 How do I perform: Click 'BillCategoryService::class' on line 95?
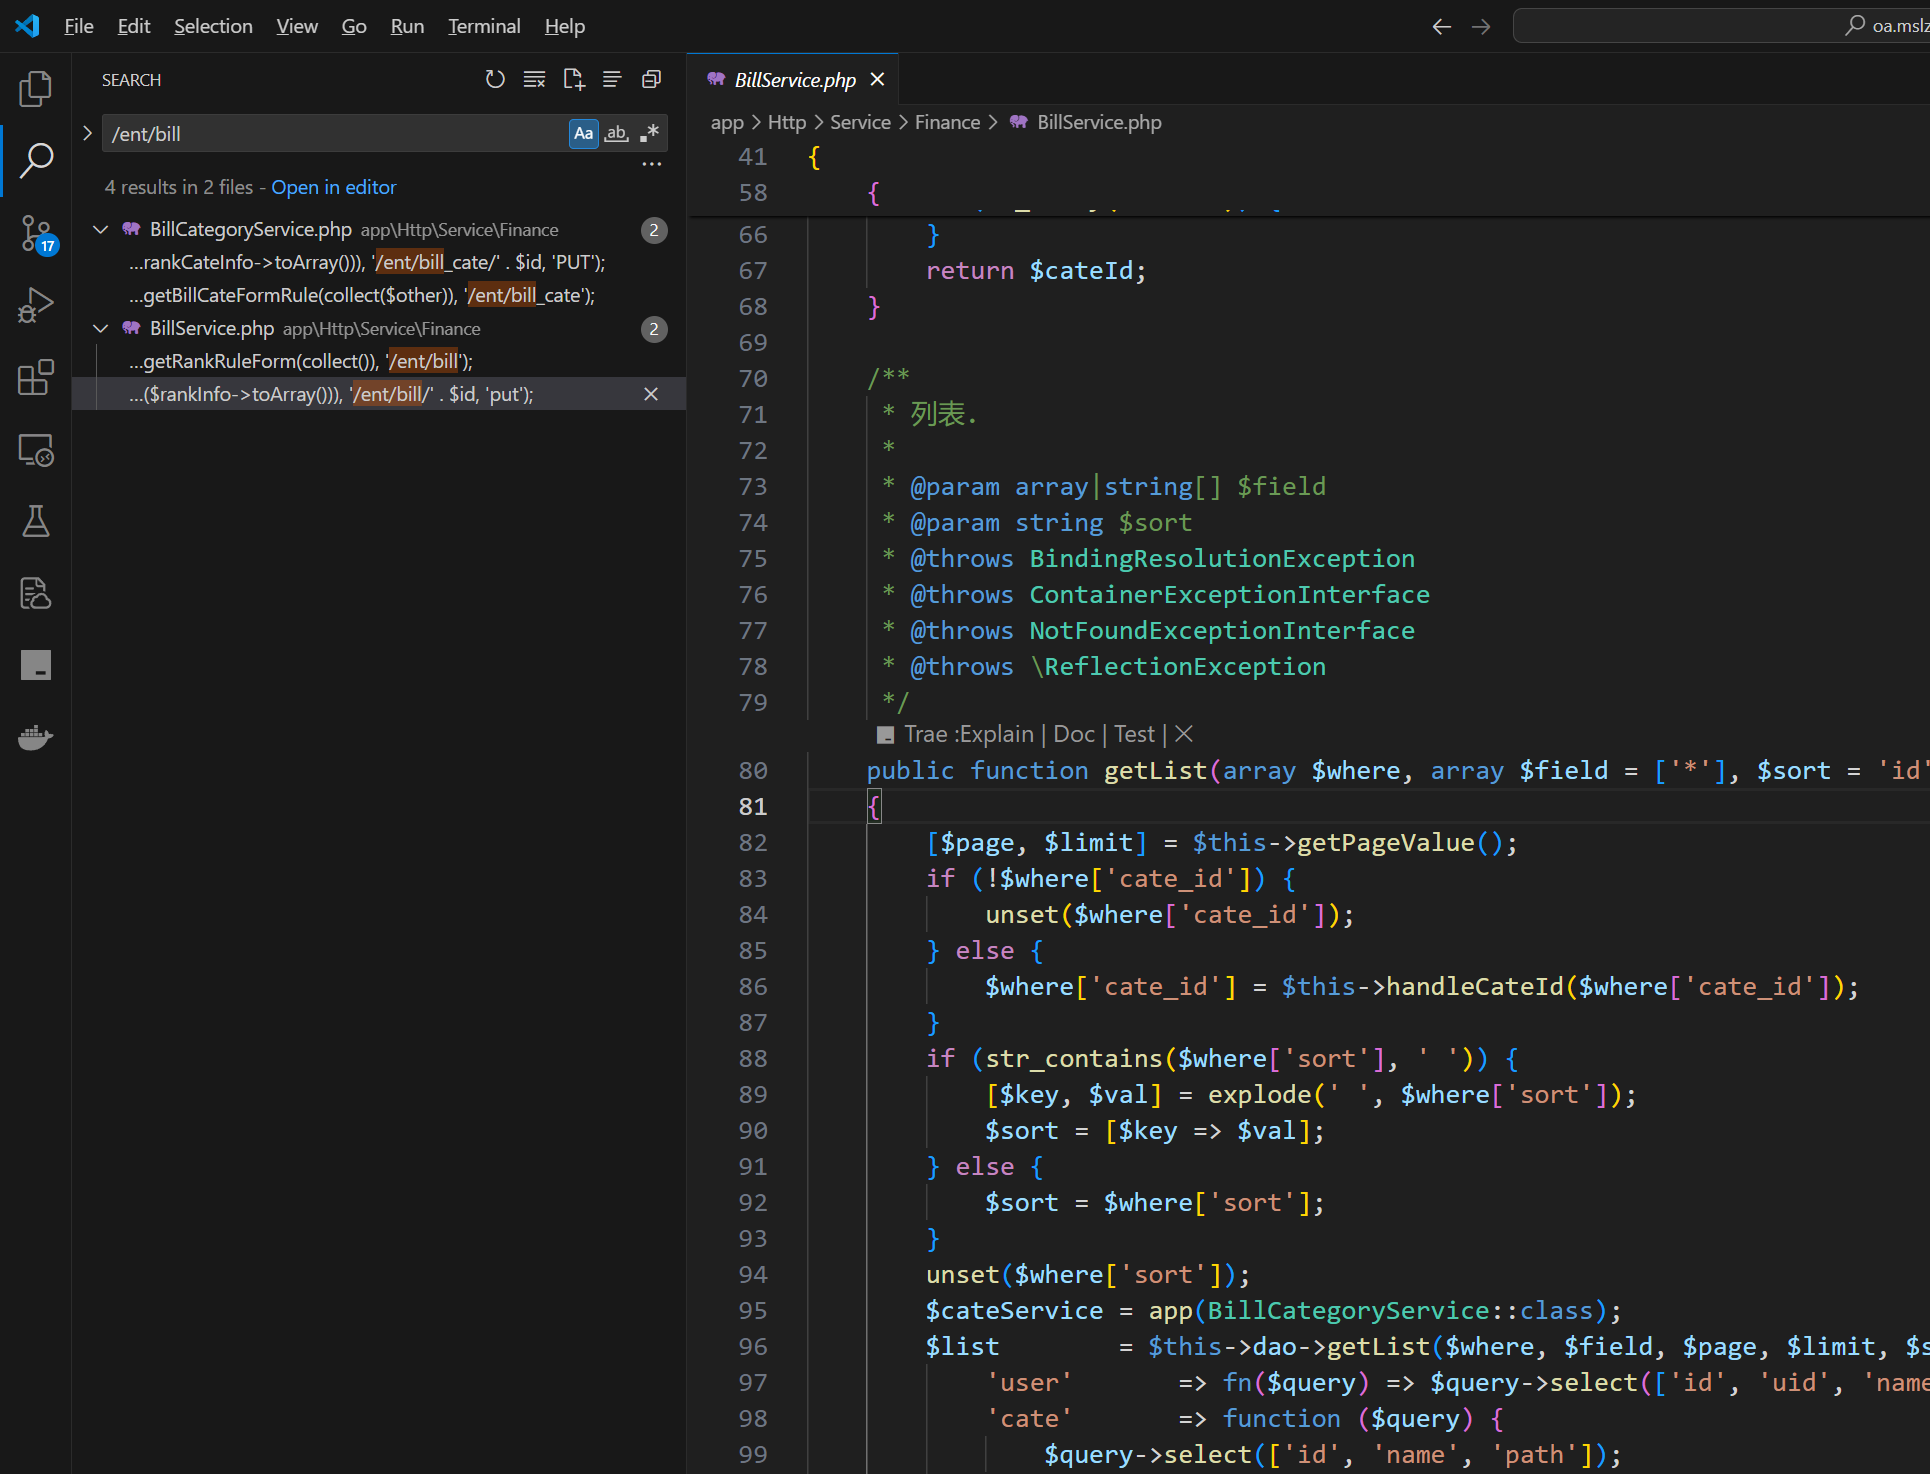pos(1400,1310)
